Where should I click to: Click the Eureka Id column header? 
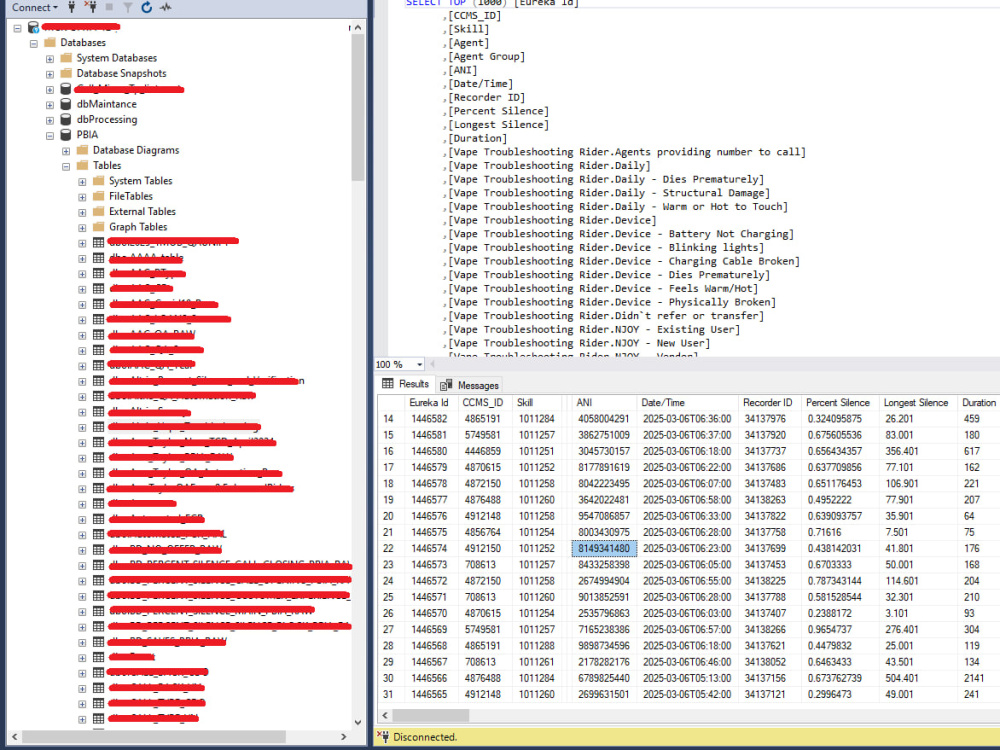coord(429,402)
